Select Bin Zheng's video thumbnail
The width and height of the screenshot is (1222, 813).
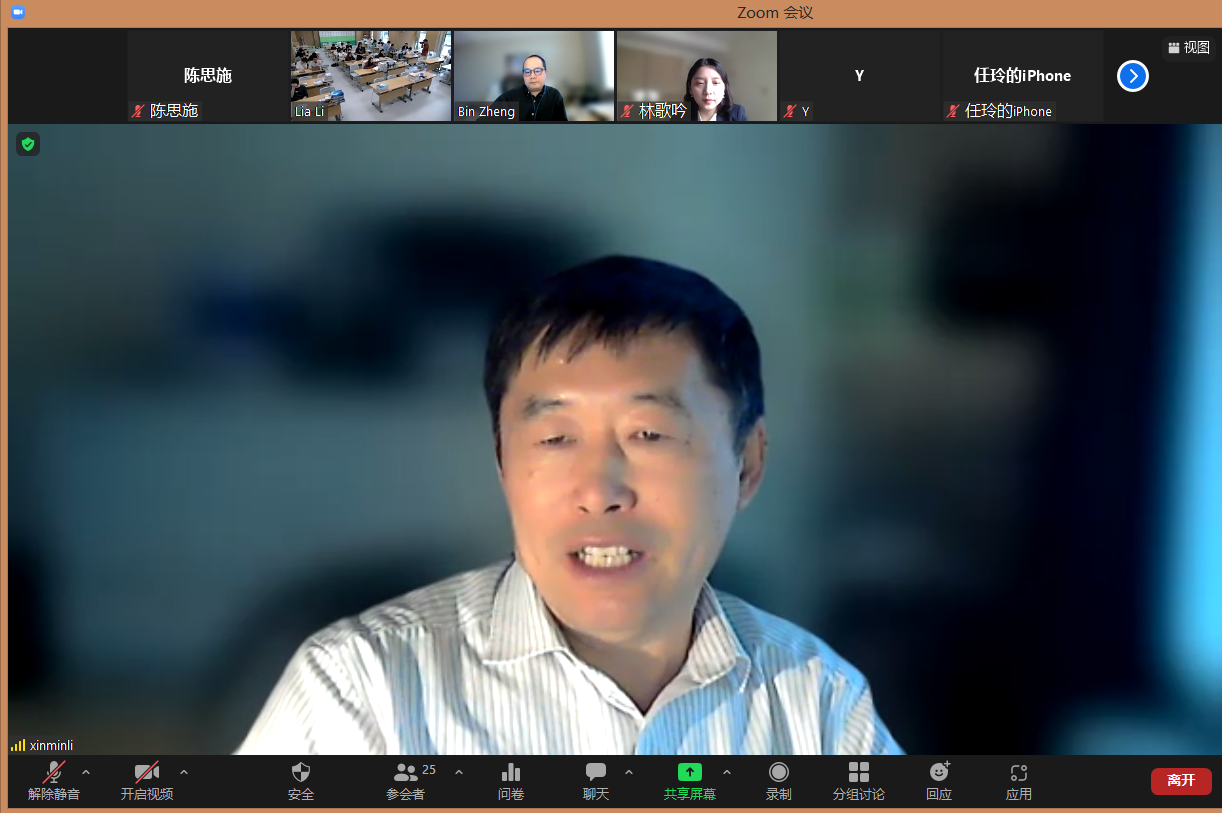(534, 76)
